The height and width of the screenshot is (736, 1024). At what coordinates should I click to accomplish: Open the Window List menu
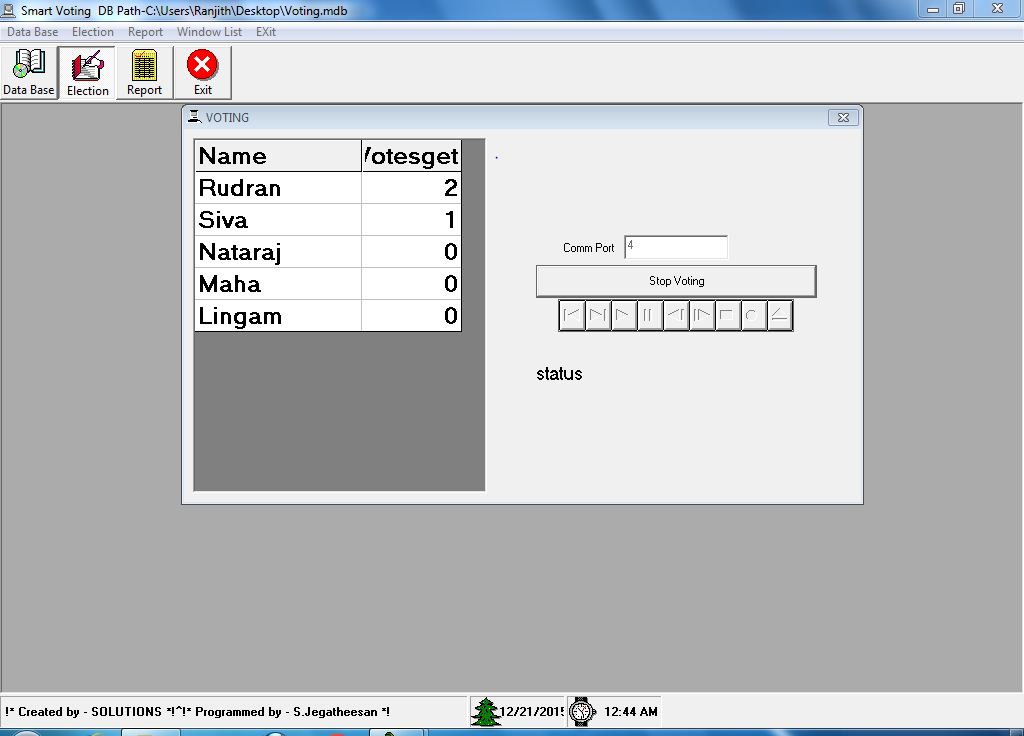tap(209, 31)
